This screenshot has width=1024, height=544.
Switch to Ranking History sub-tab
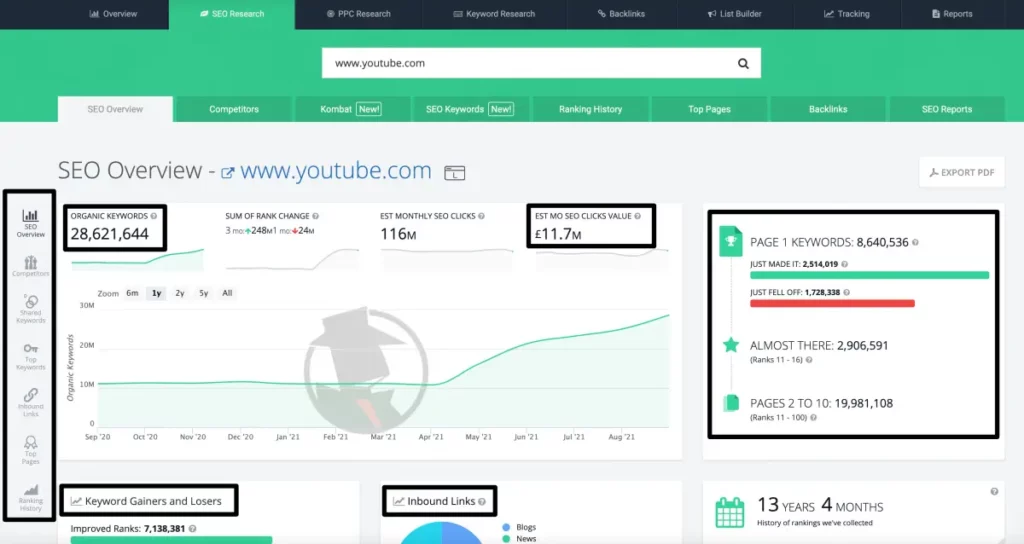click(x=590, y=109)
